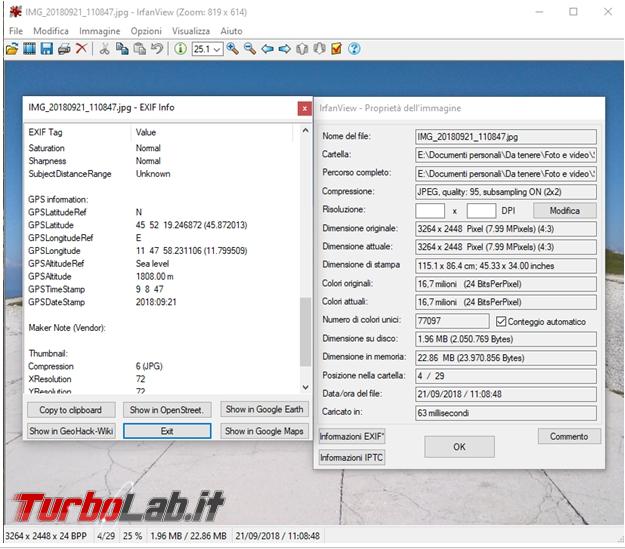Image resolution: width=625 pixels, height=549 pixels.
Task: Click Show in Google Earth button
Action: pos(264,409)
